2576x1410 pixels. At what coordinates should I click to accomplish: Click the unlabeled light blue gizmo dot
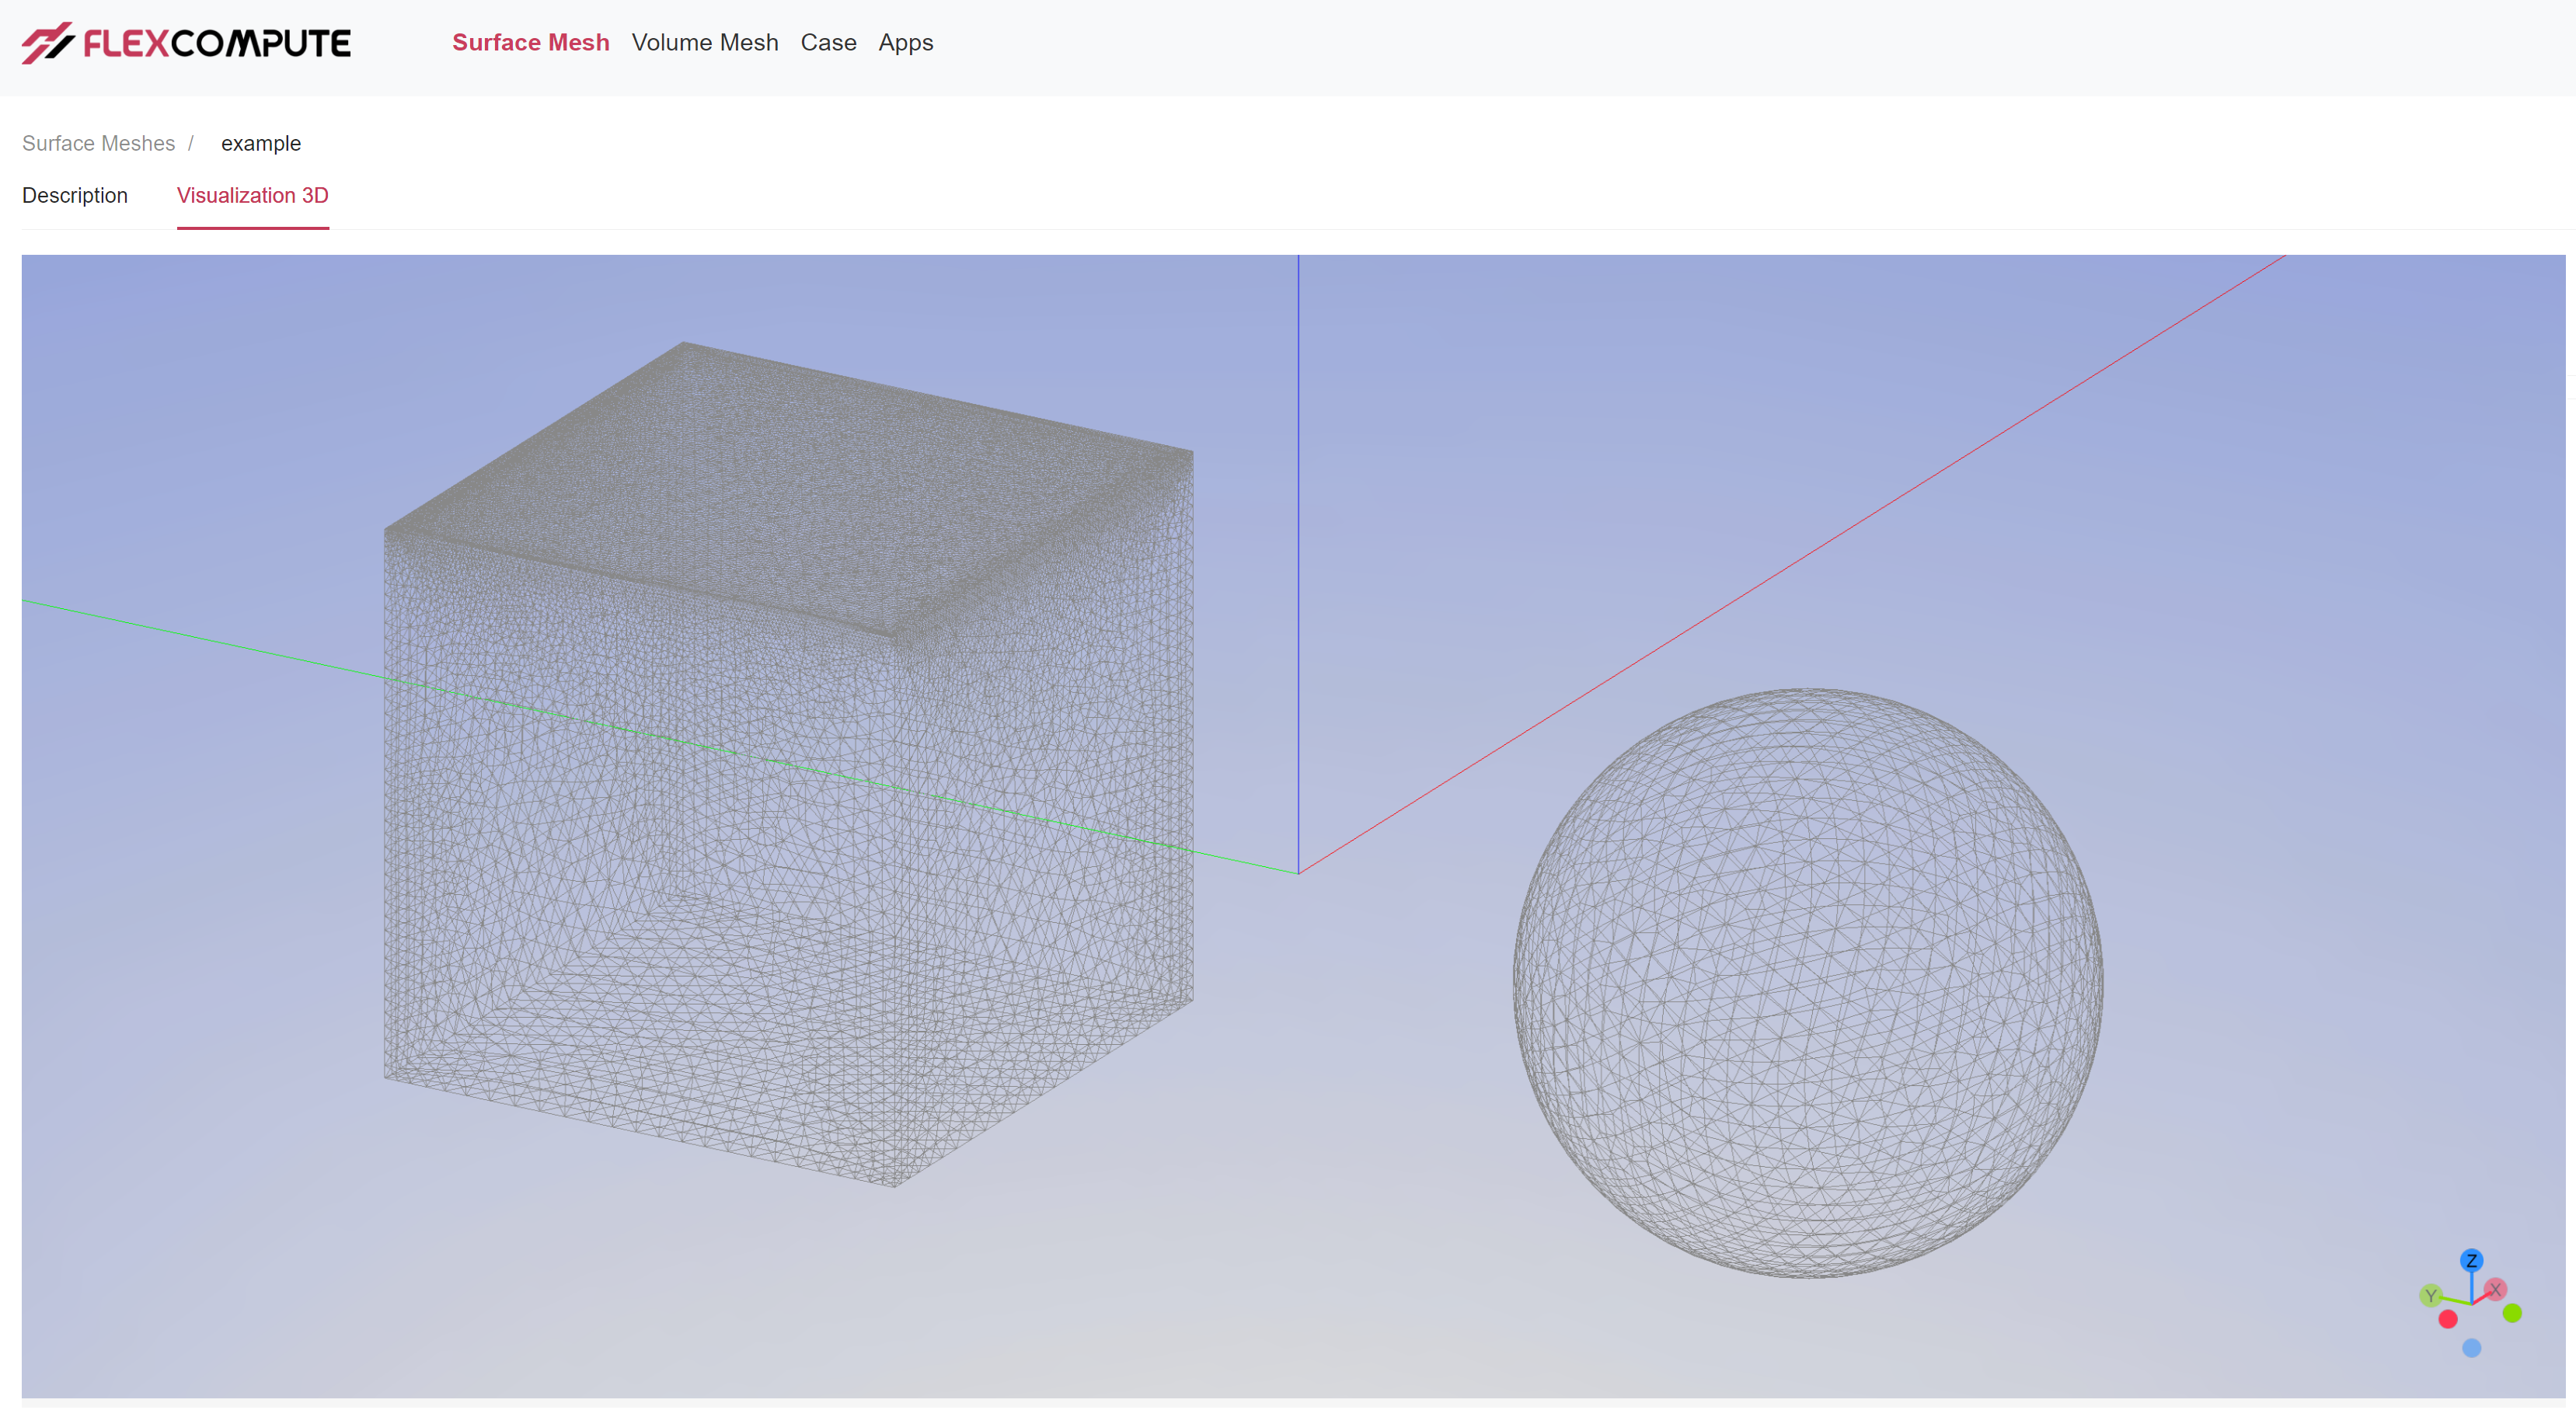[x=2471, y=1348]
